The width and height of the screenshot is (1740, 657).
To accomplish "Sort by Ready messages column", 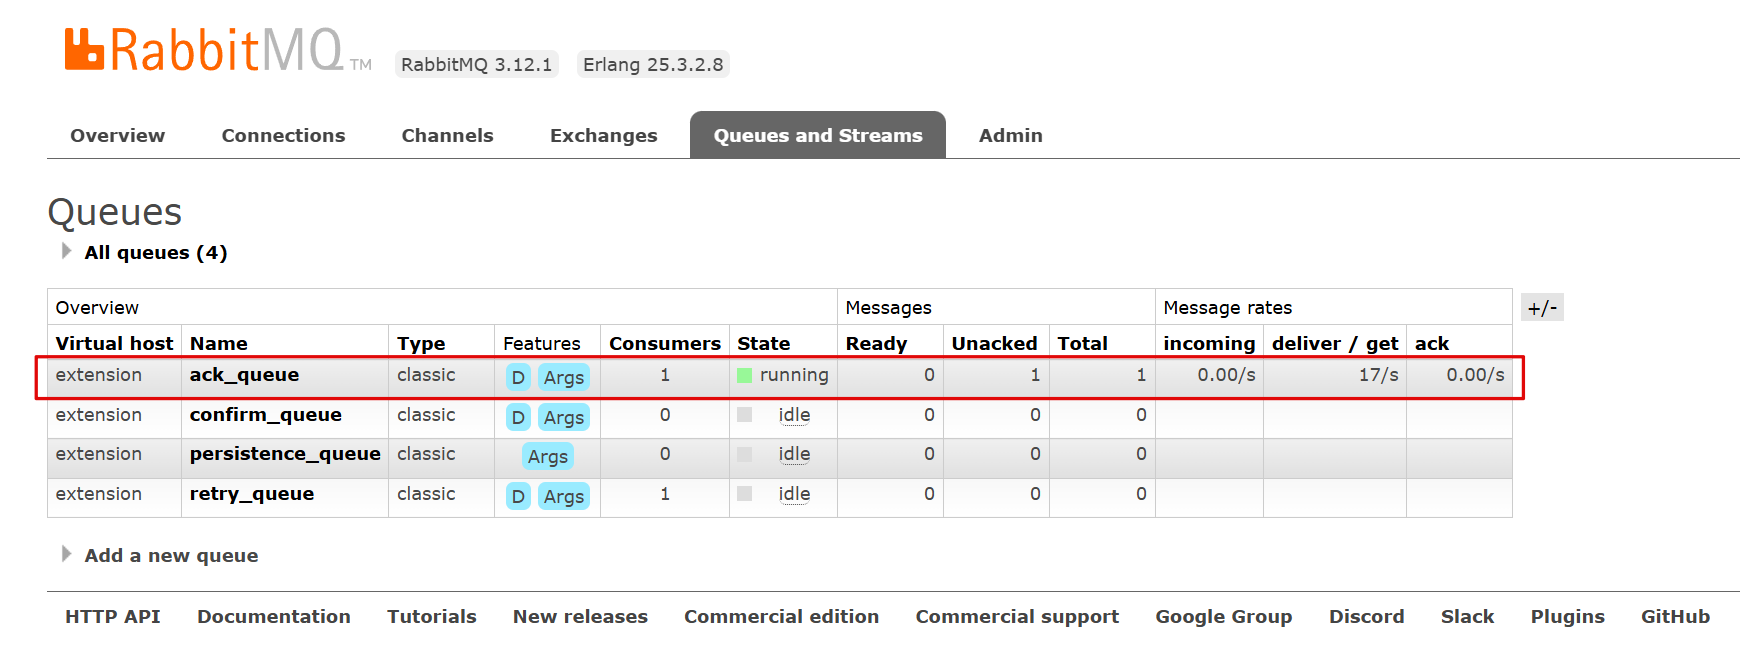I will 876,343.
